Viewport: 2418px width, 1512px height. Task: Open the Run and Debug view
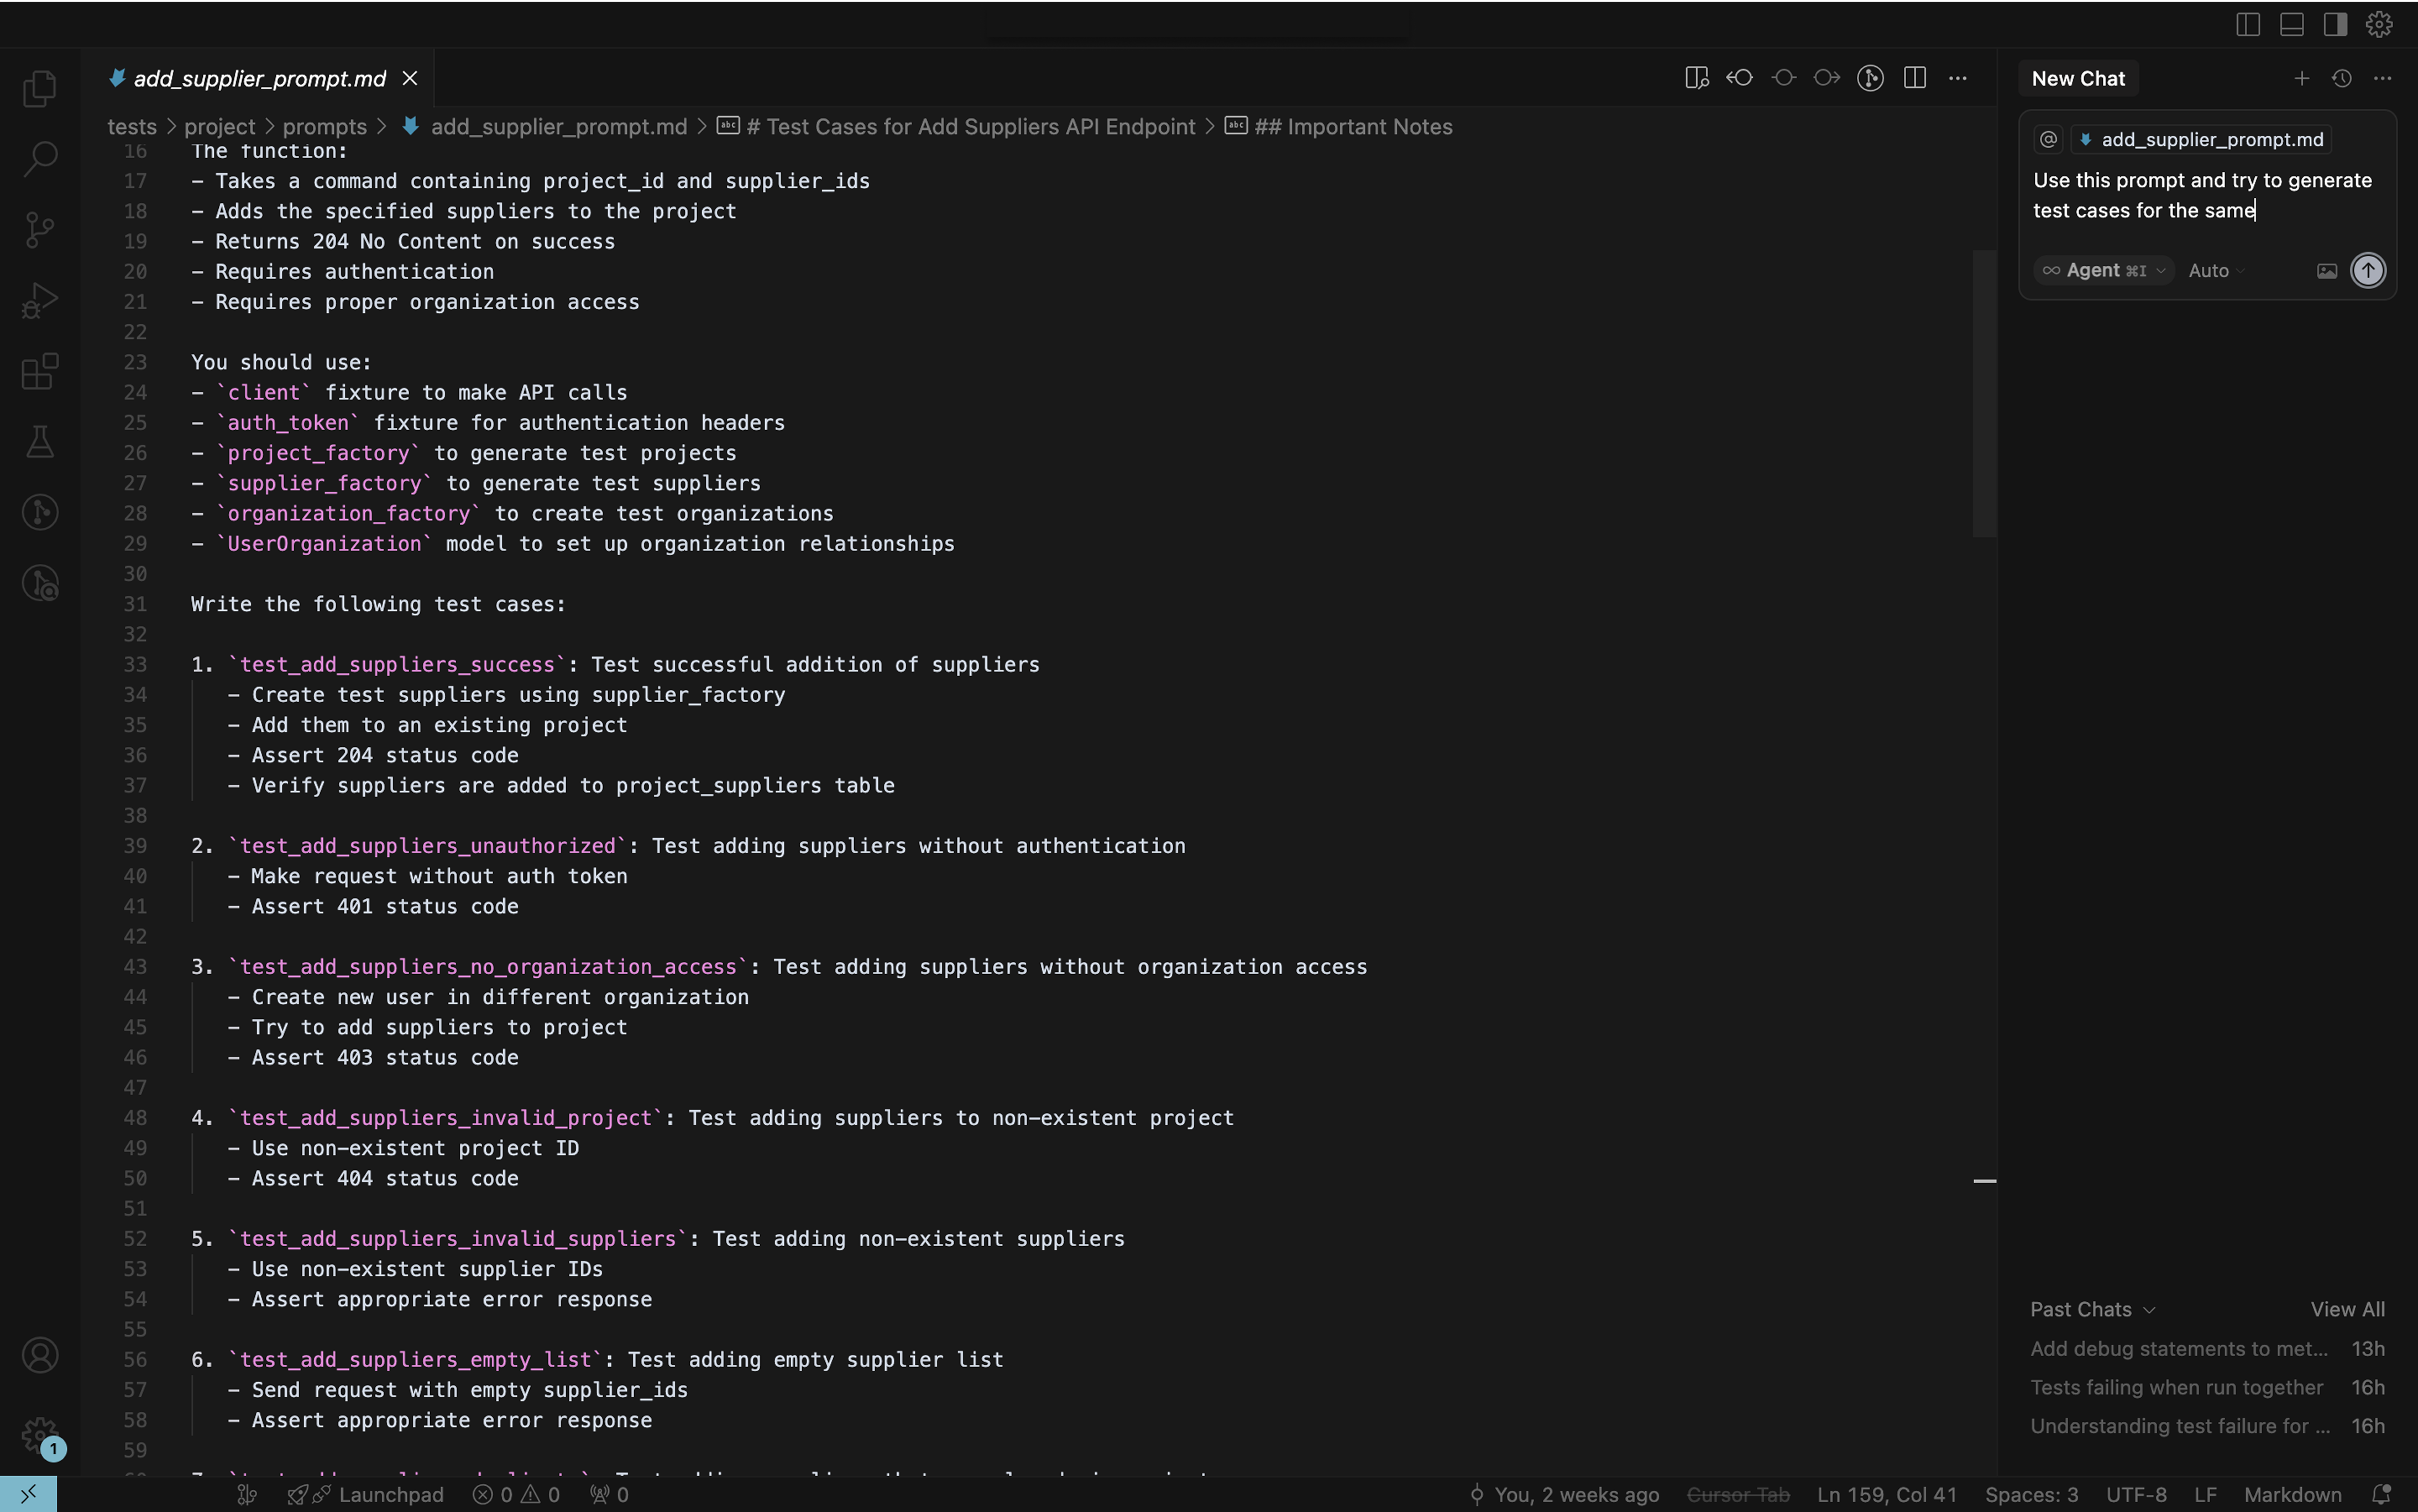pyautogui.click(x=40, y=300)
